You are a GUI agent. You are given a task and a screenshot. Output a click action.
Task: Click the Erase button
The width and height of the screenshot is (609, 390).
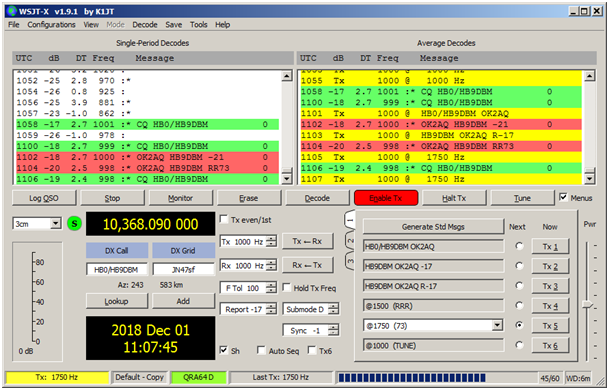(x=249, y=198)
